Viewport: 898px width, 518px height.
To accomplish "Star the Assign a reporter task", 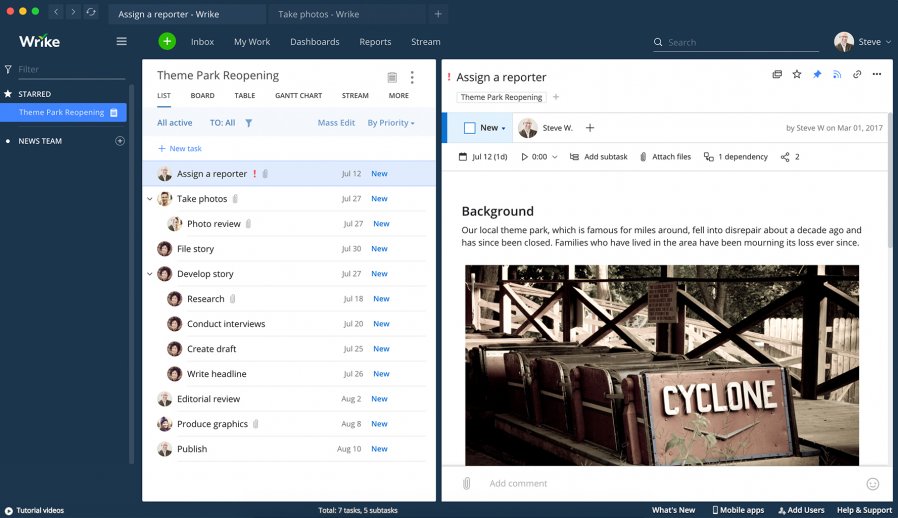I will 797,74.
